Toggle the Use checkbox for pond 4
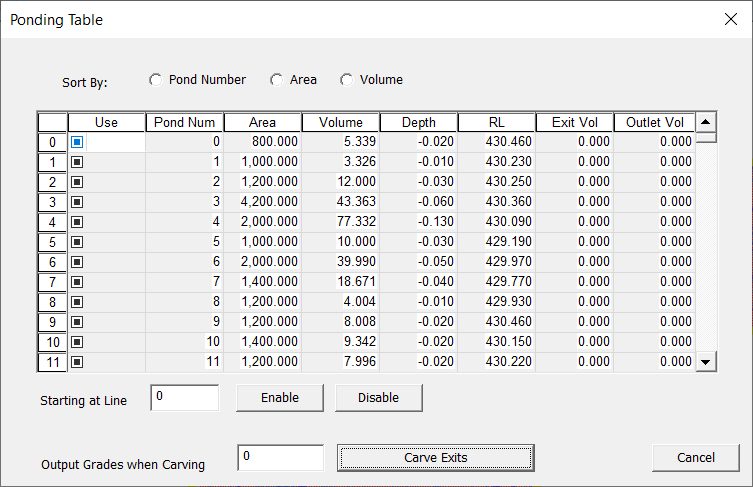 pos(77,222)
